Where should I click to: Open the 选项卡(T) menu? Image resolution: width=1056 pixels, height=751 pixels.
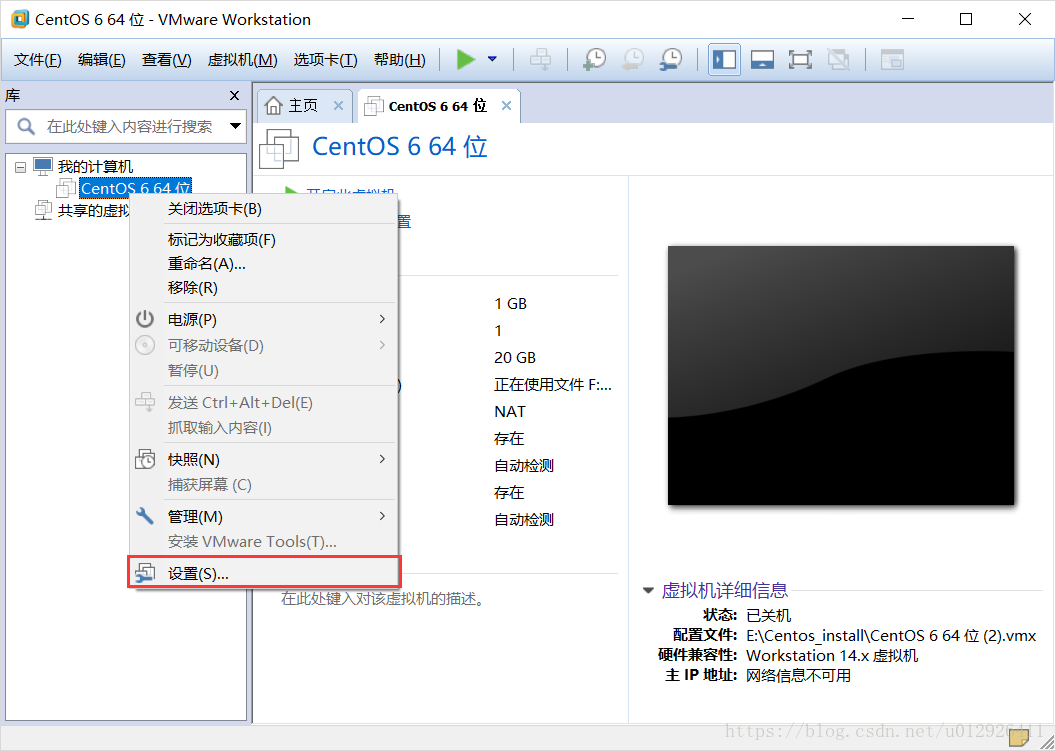[x=325, y=60]
